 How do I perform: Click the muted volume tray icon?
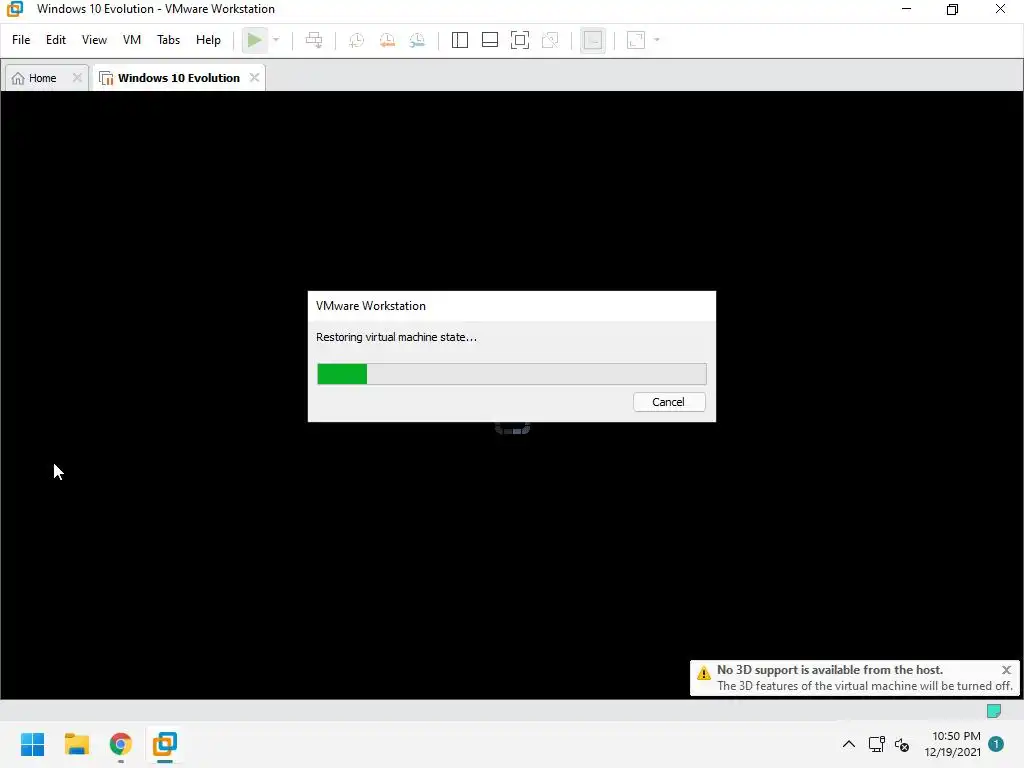click(902, 744)
